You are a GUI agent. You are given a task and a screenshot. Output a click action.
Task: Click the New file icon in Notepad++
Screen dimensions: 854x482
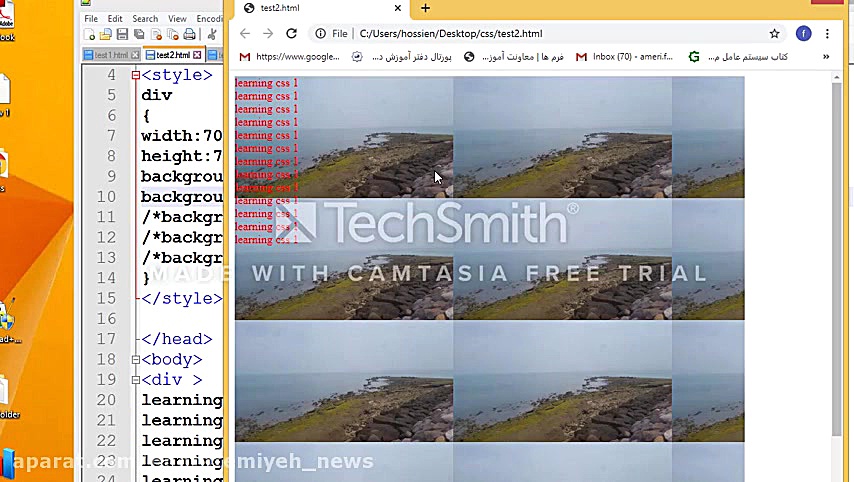89,35
